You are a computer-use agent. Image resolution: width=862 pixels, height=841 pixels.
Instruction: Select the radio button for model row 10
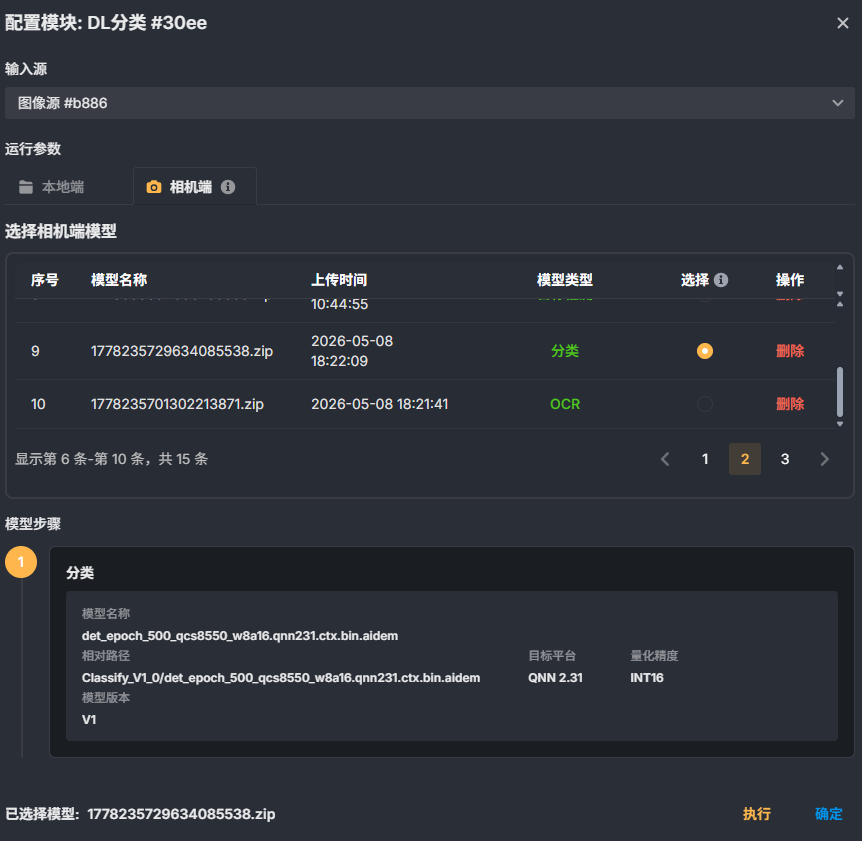point(705,404)
